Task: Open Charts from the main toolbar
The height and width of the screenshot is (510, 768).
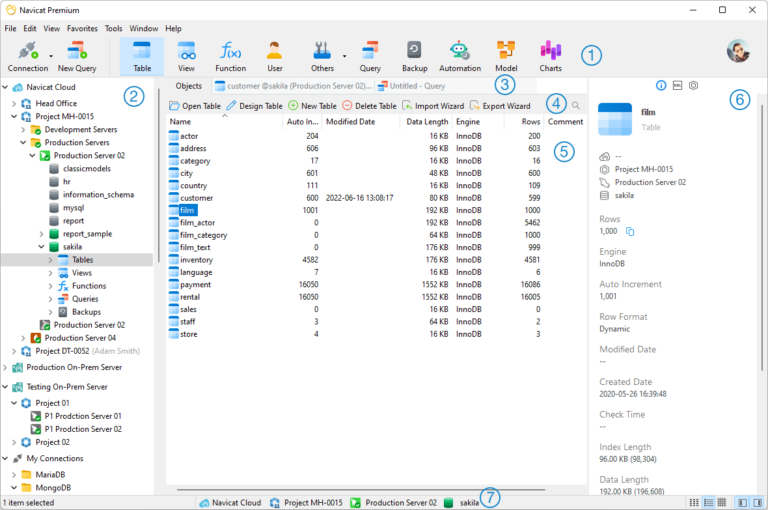Action: 550,55
